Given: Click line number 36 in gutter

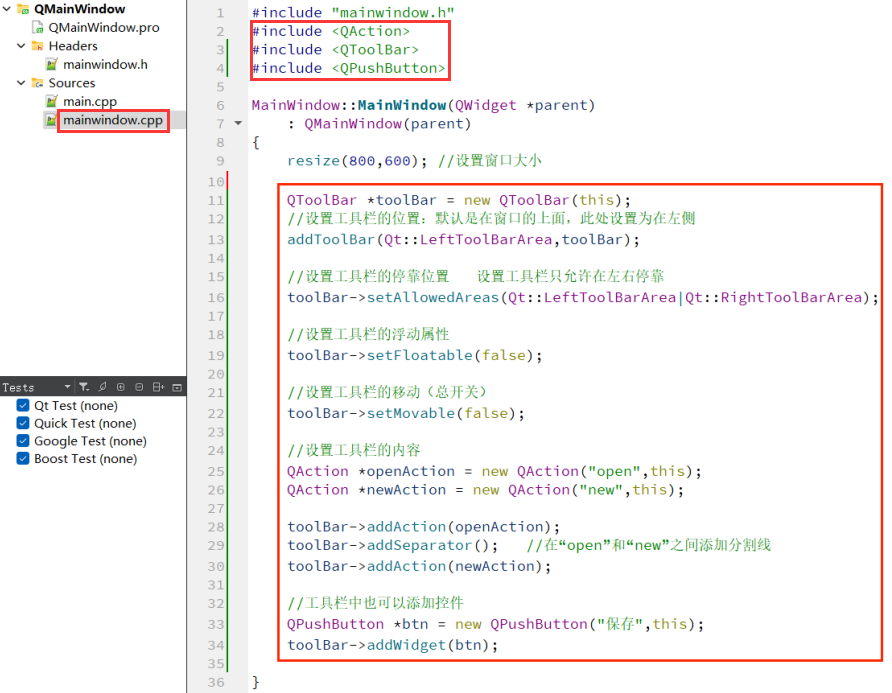Looking at the screenshot, I should click(216, 682).
